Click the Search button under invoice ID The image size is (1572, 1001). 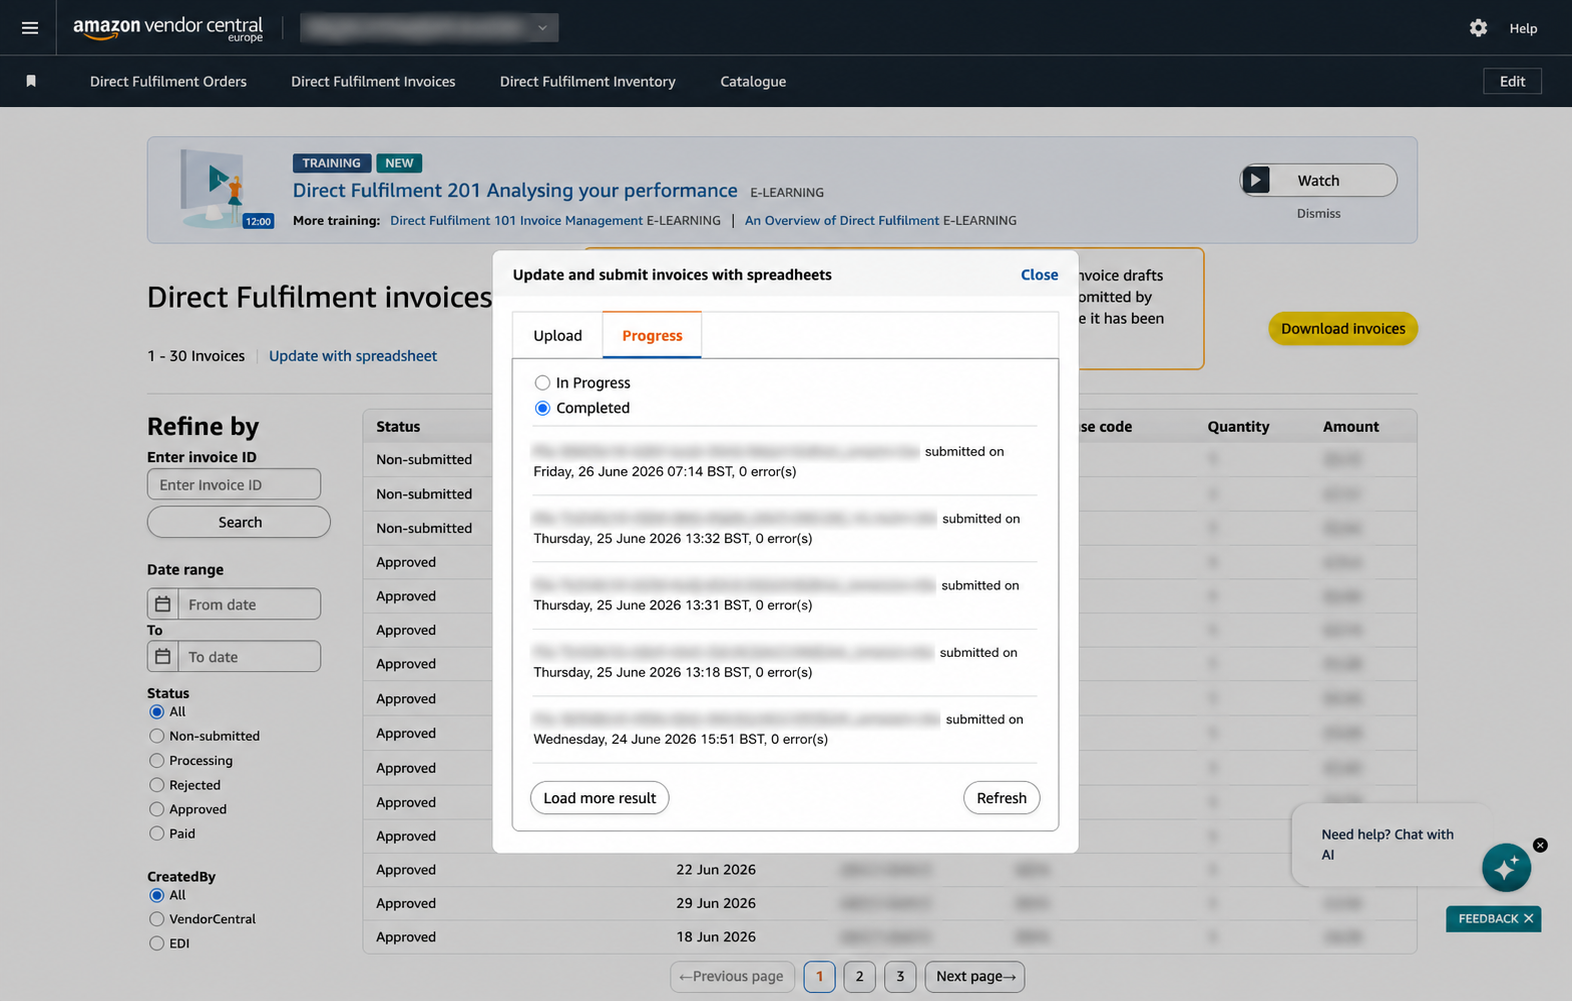tap(239, 522)
